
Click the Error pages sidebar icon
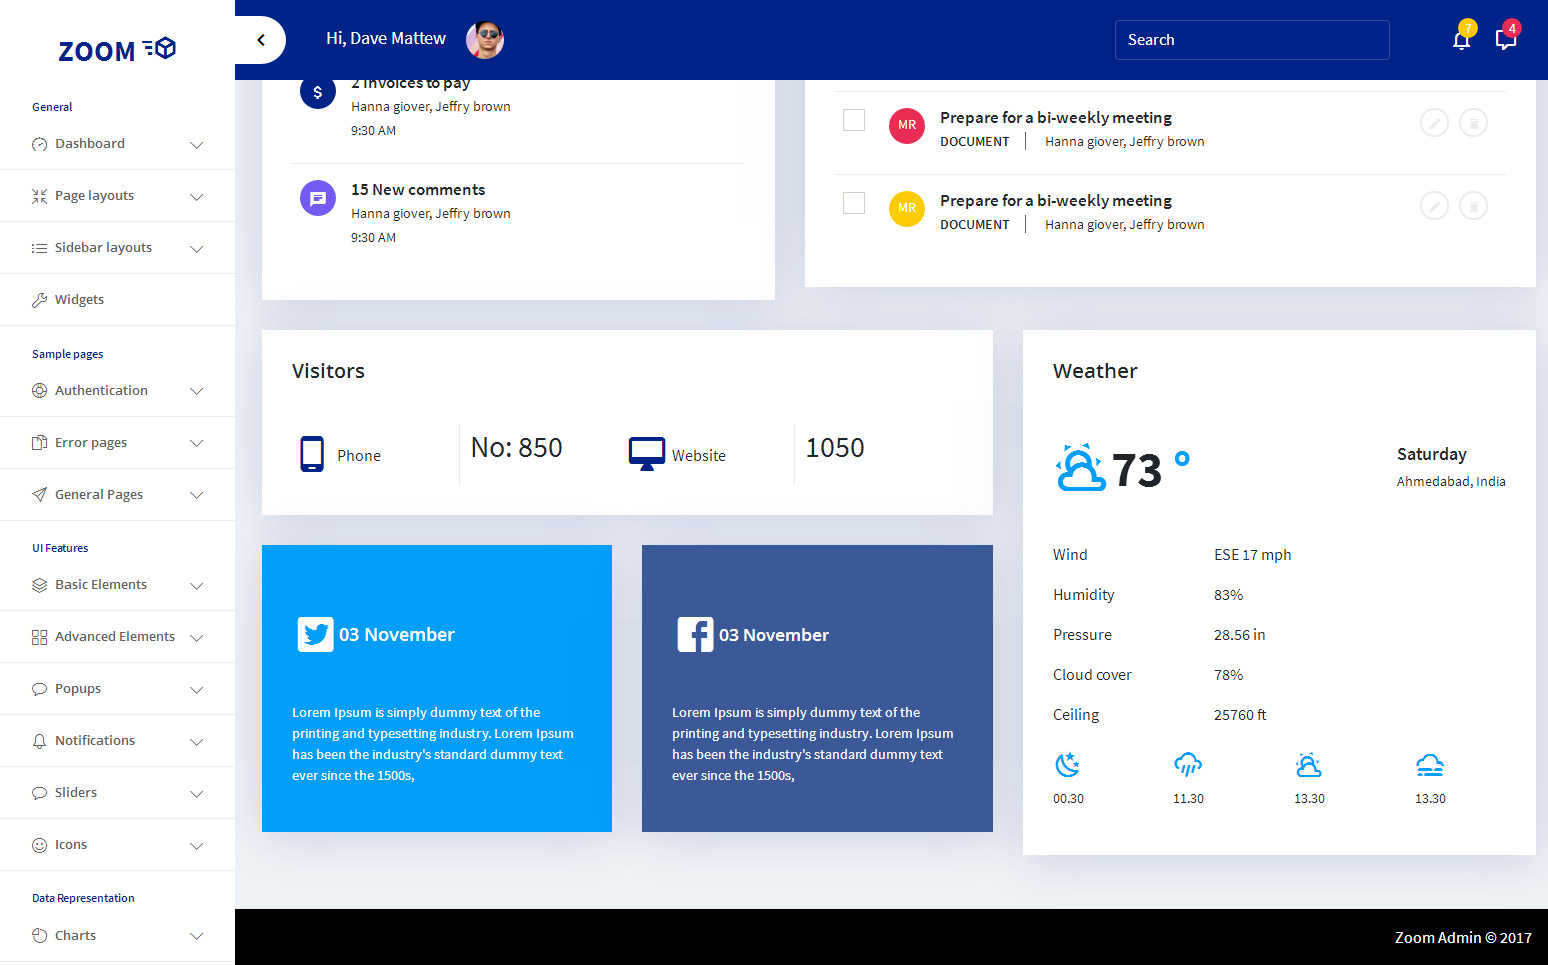39,443
